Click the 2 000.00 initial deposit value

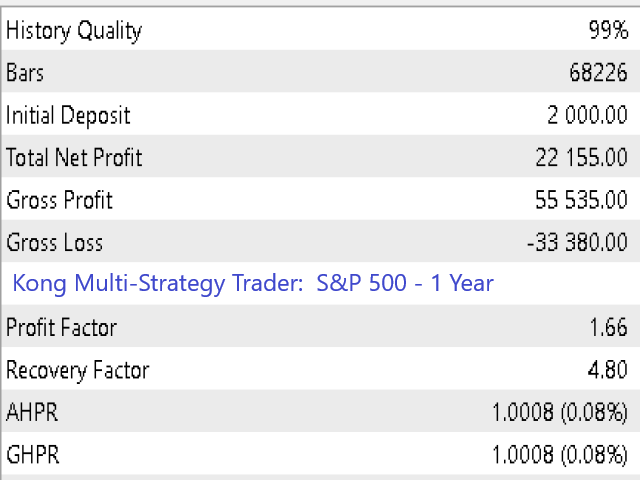pyautogui.click(x=587, y=116)
